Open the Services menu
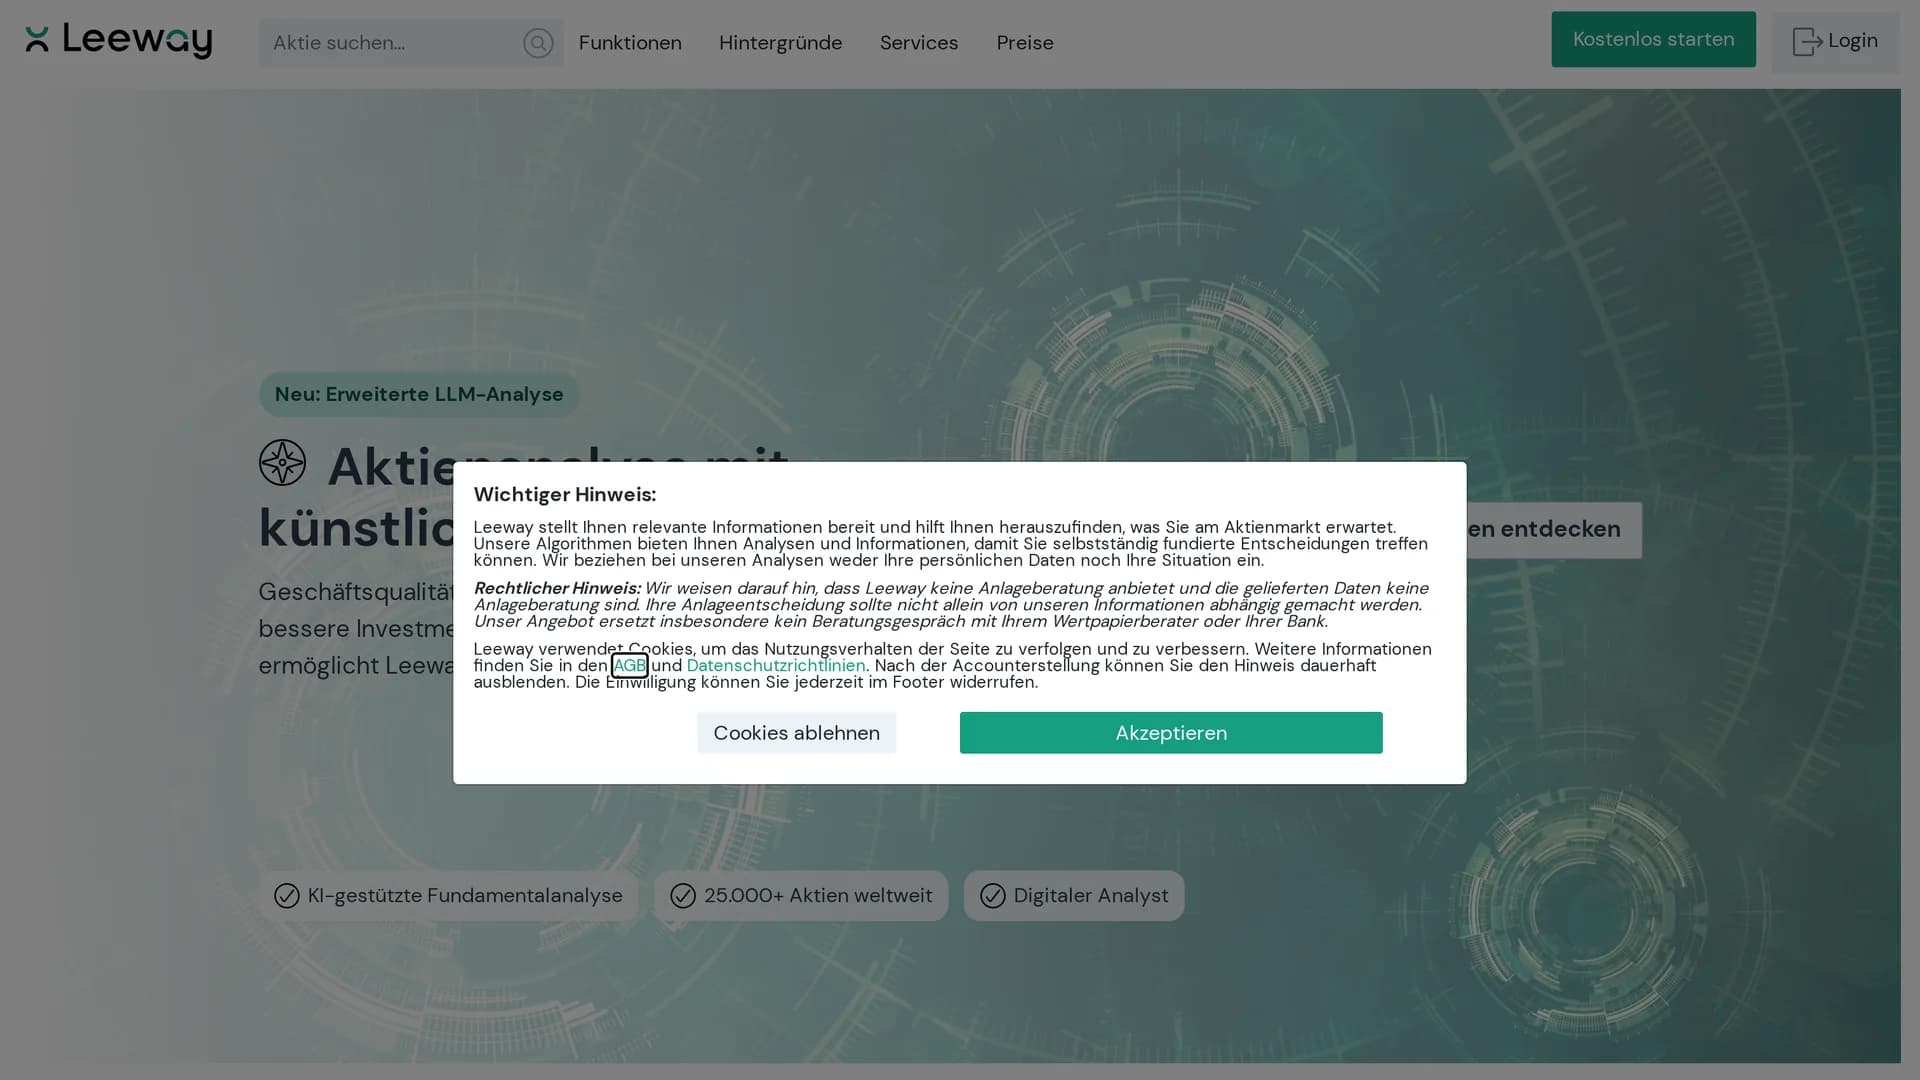The image size is (1920, 1080). (919, 43)
